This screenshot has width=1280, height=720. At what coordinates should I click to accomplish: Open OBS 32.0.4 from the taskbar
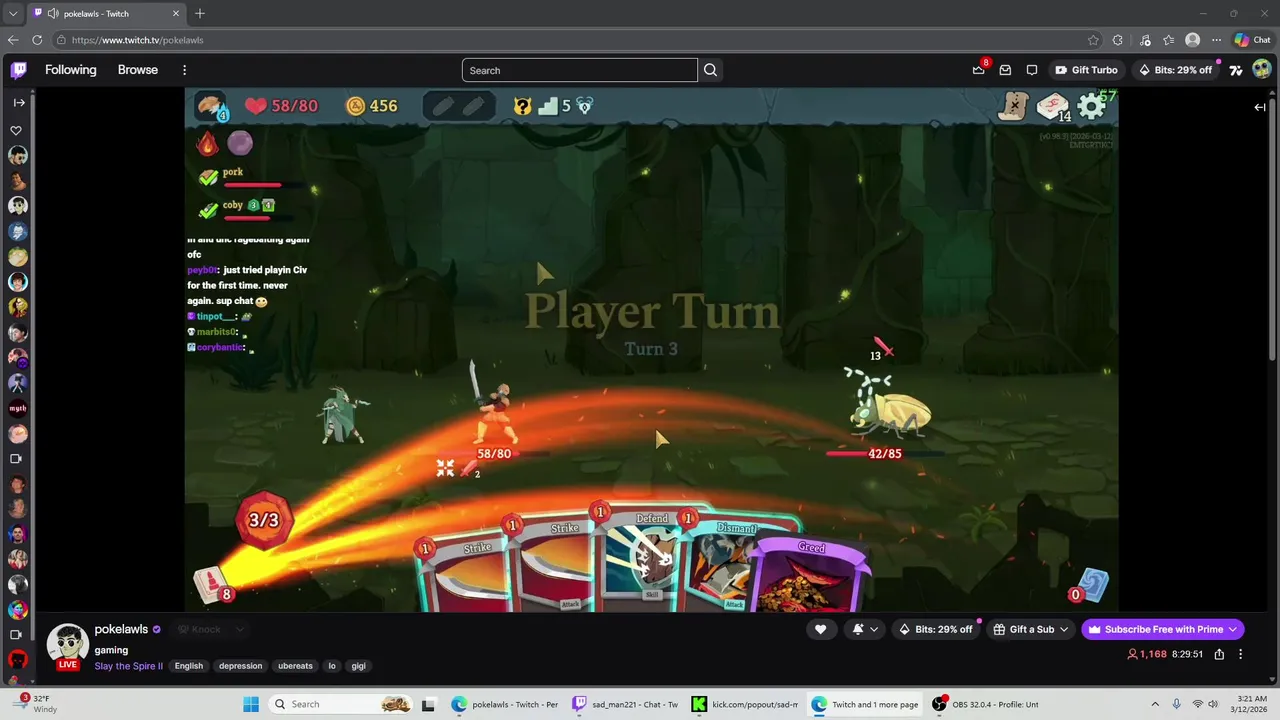click(986, 704)
